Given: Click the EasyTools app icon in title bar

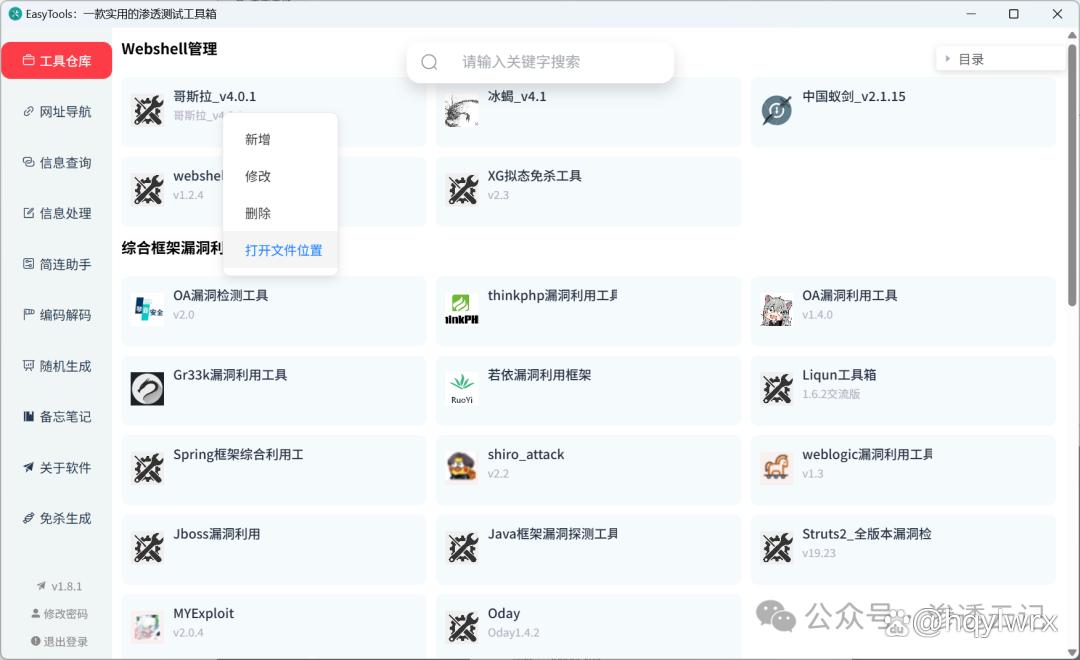Looking at the screenshot, I should (14, 14).
